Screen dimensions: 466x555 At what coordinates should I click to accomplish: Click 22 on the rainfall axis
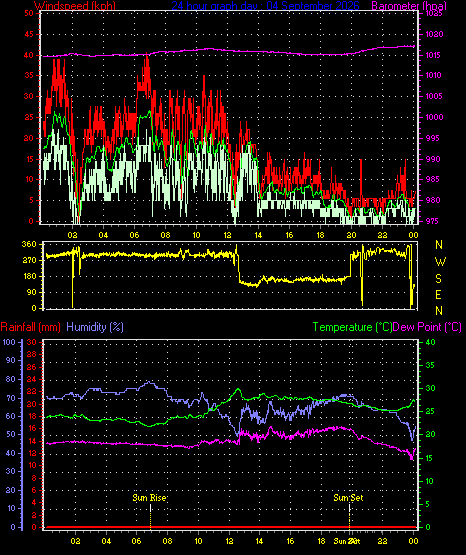pos(32,391)
